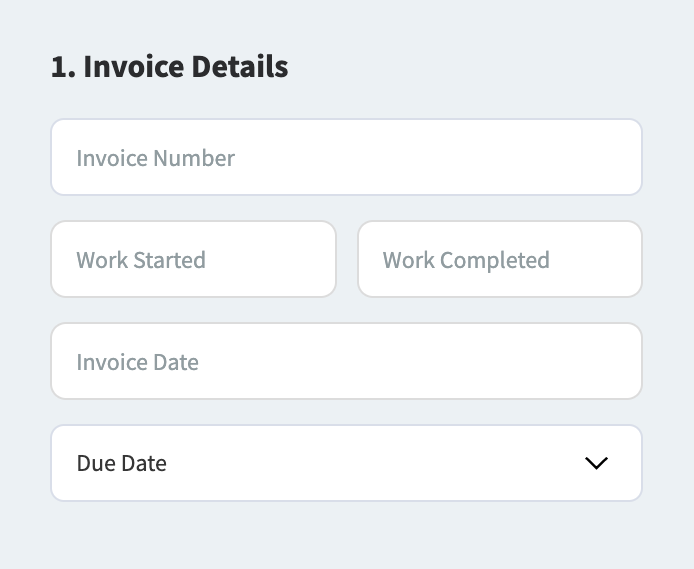Click the 'Work Completed' placeholder text
The height and width of the screenshot is (569, 694).
[466, 260]
